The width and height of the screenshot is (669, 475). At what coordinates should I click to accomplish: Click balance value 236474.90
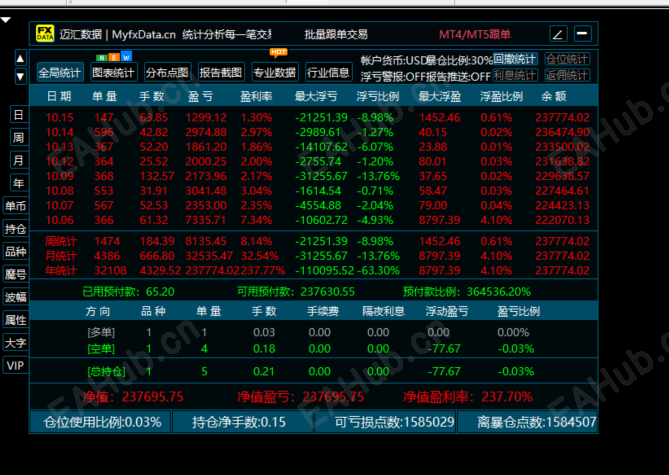point(562,132)
